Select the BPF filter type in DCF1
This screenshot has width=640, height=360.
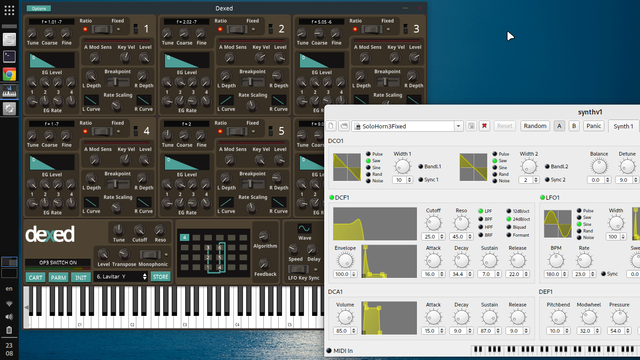coord(486,219)
